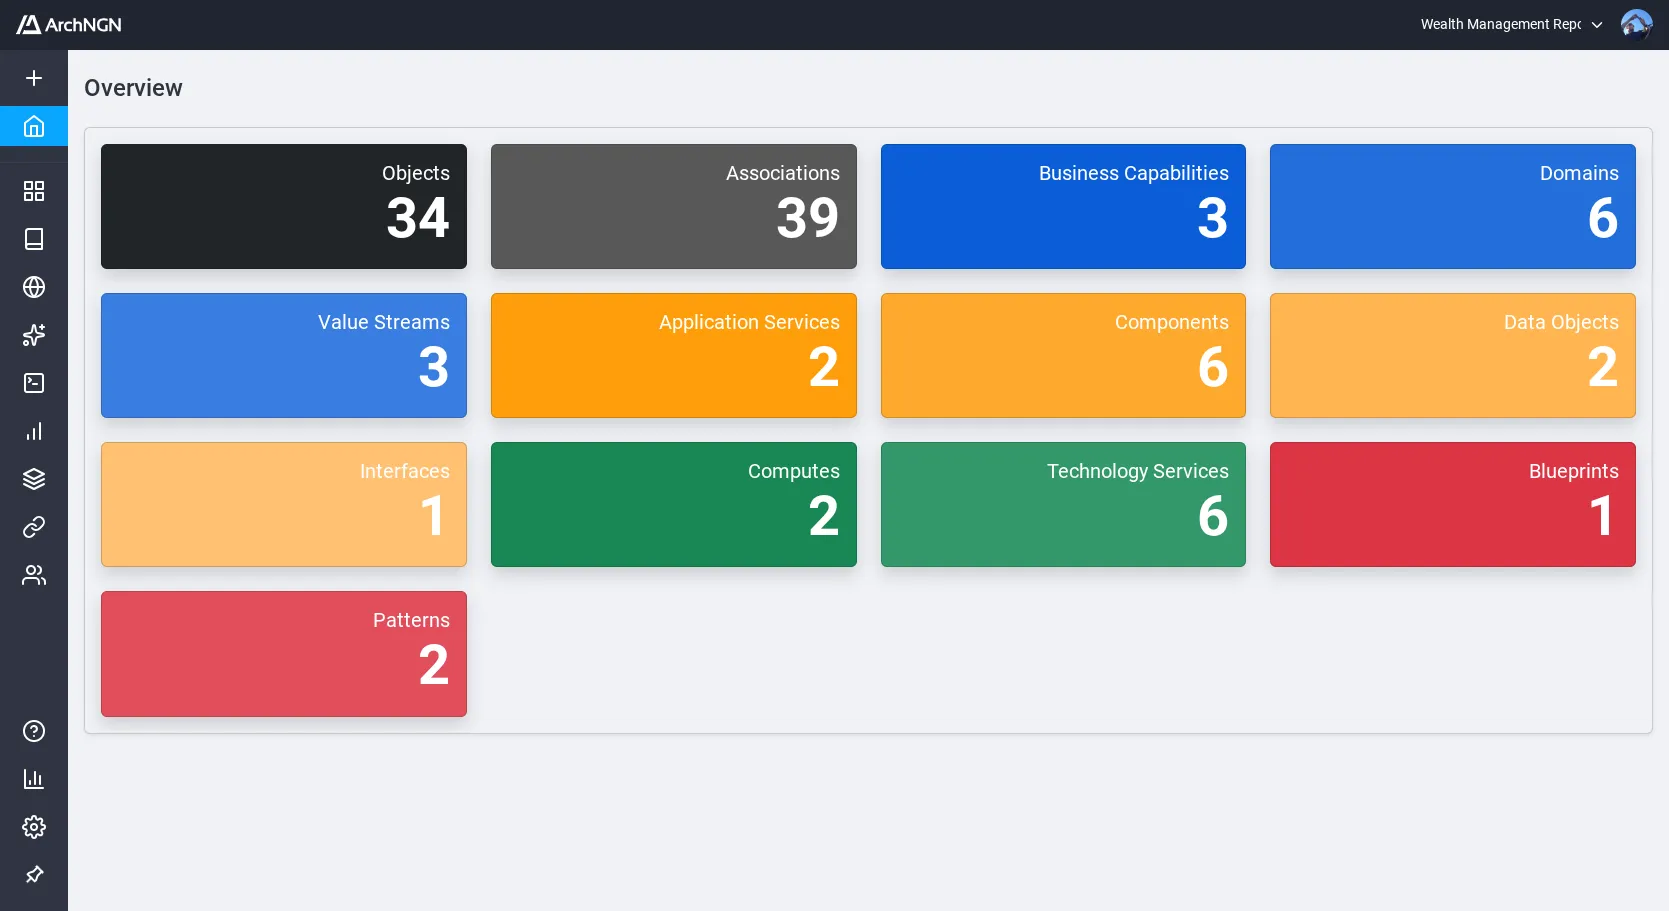Open the Home overview via sidebar

(x=33, y=126)
